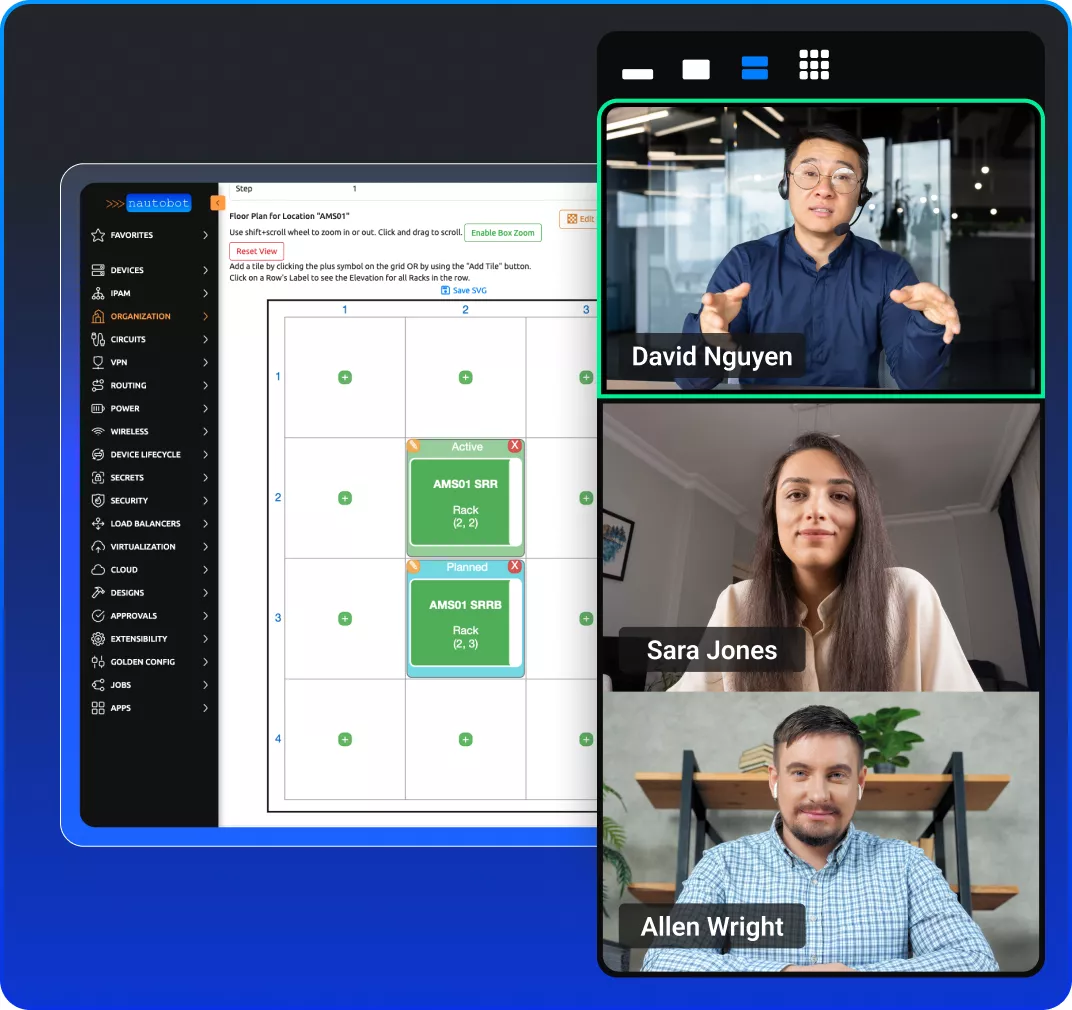This screenshot has height=1010, width=1072.
Task: Click the Jobs icon
Action: coord(98,685)
